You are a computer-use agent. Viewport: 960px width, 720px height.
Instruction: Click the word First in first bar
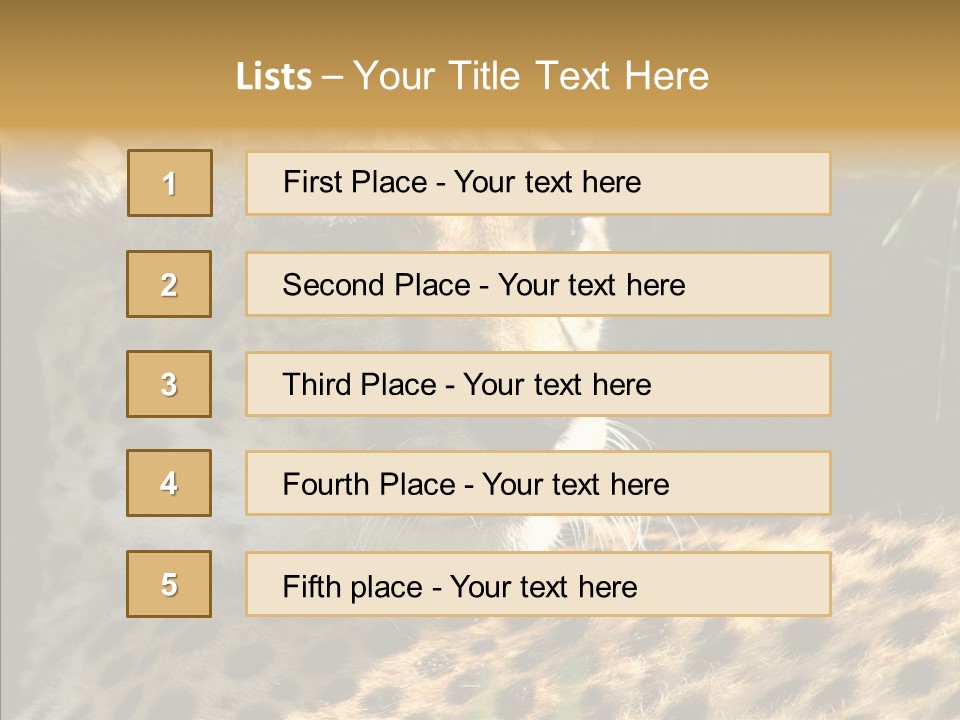pyautogui.click(x=312, y=182)
